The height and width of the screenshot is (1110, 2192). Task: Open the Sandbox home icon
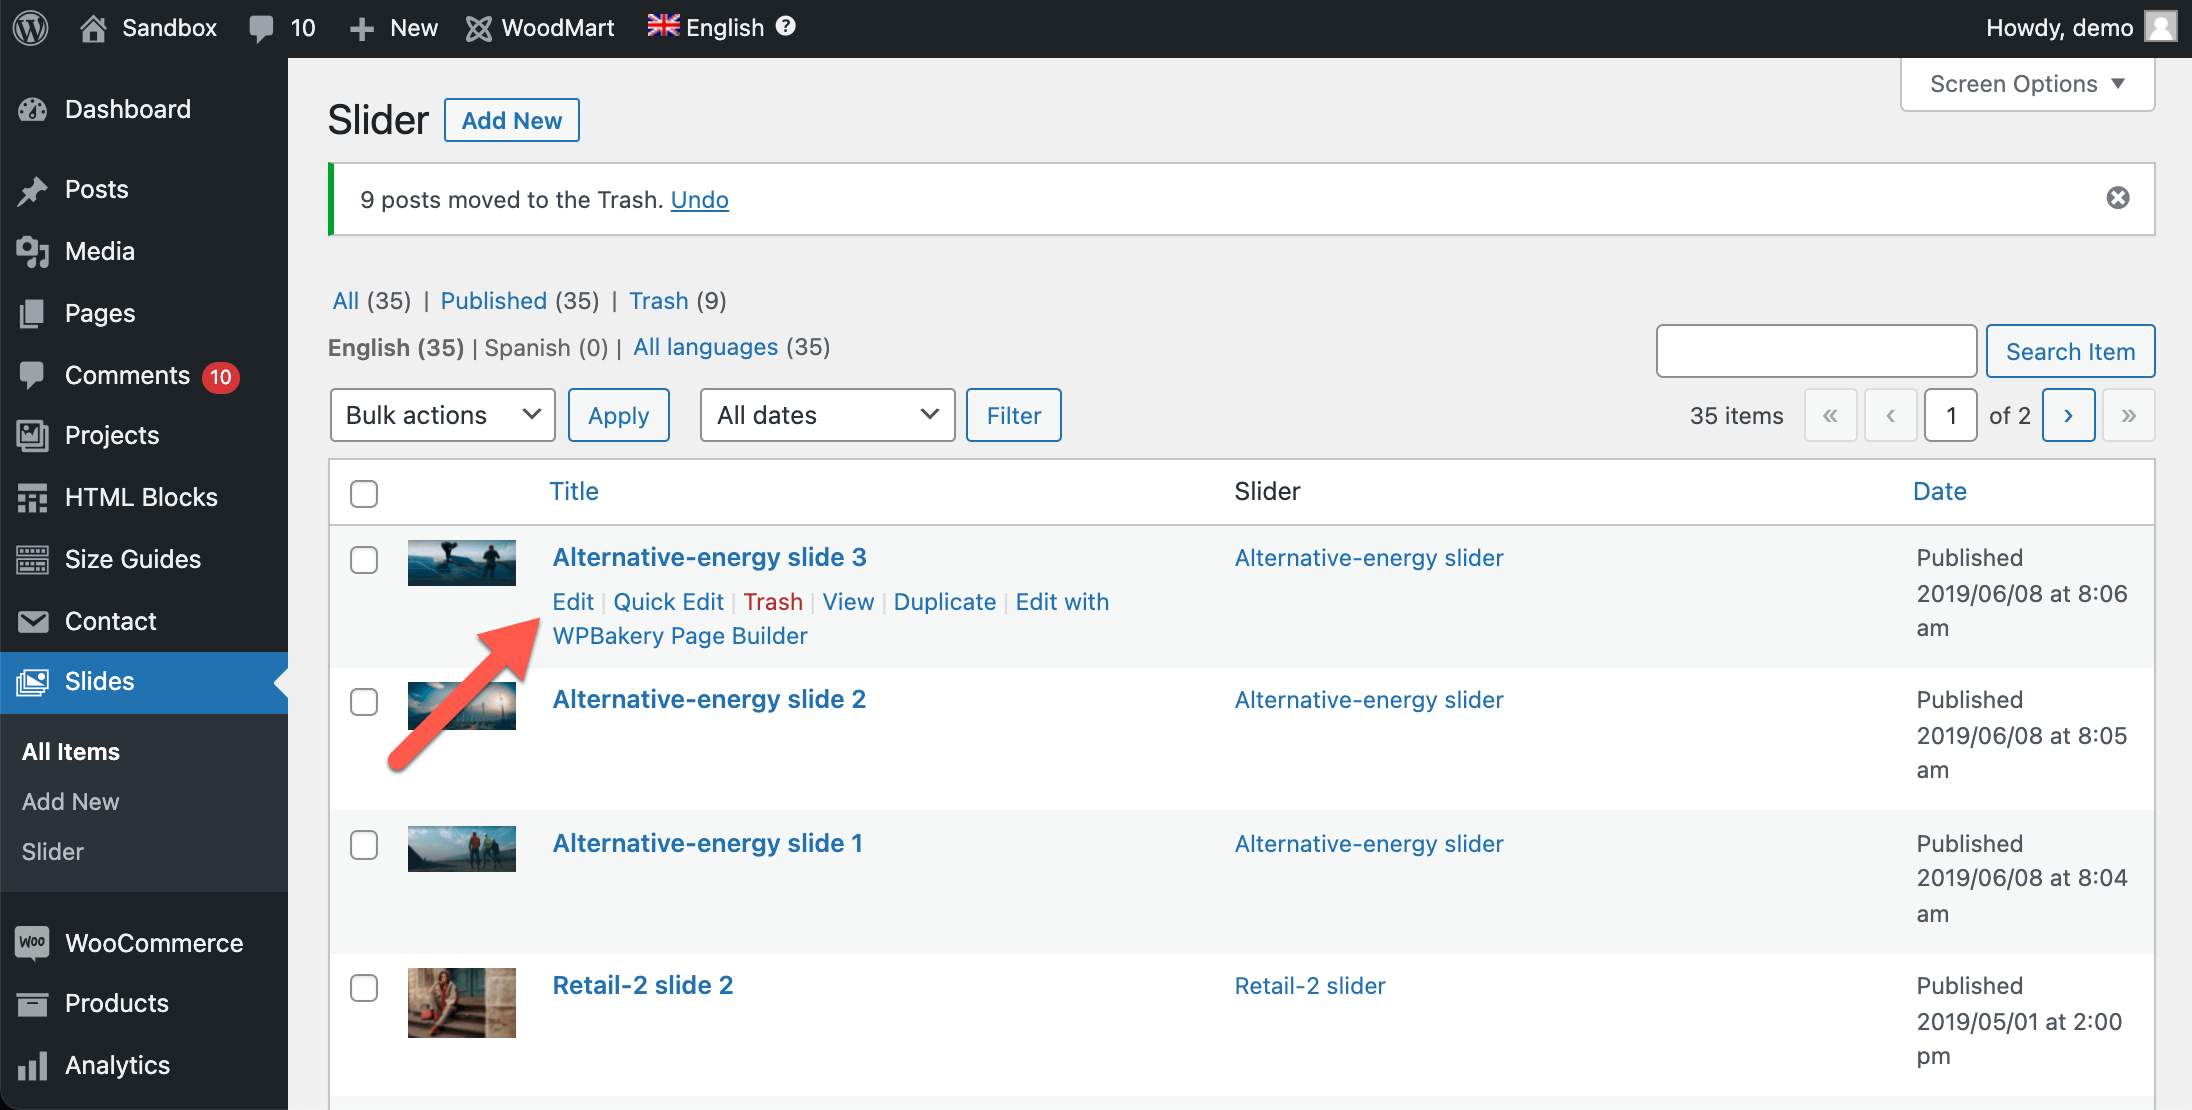pyautogui.click(x=93, y=28)
